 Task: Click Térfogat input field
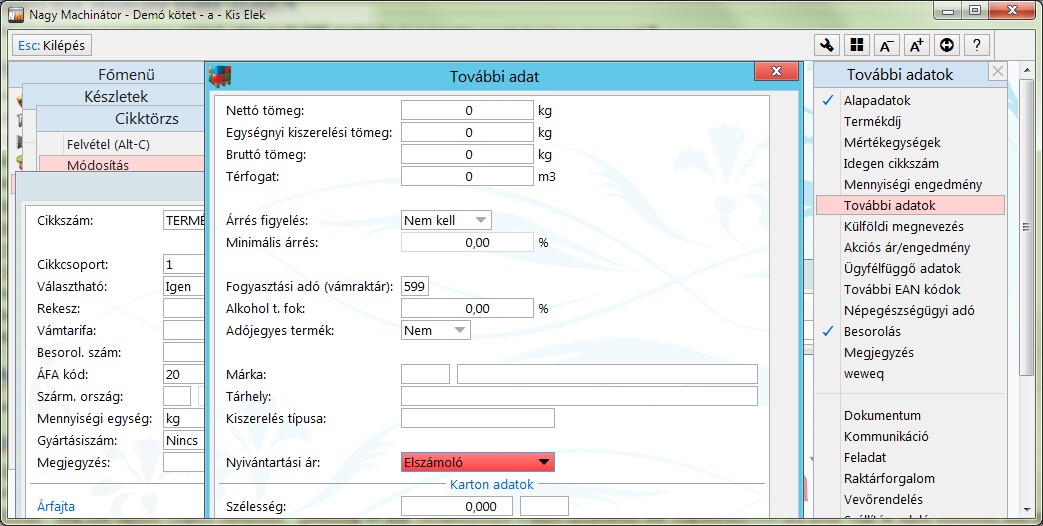click(x=467, y=176)
